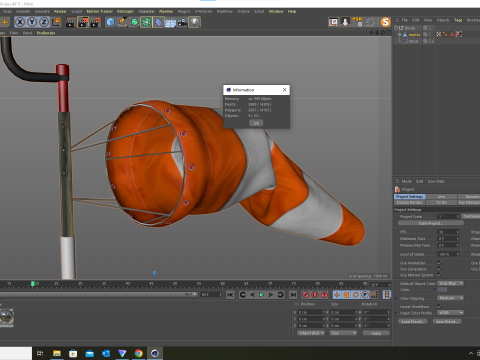Image resolution: width=480 pixels, height=360 pixels.
Task: Add a floor environment object
Action: (170, 22)
